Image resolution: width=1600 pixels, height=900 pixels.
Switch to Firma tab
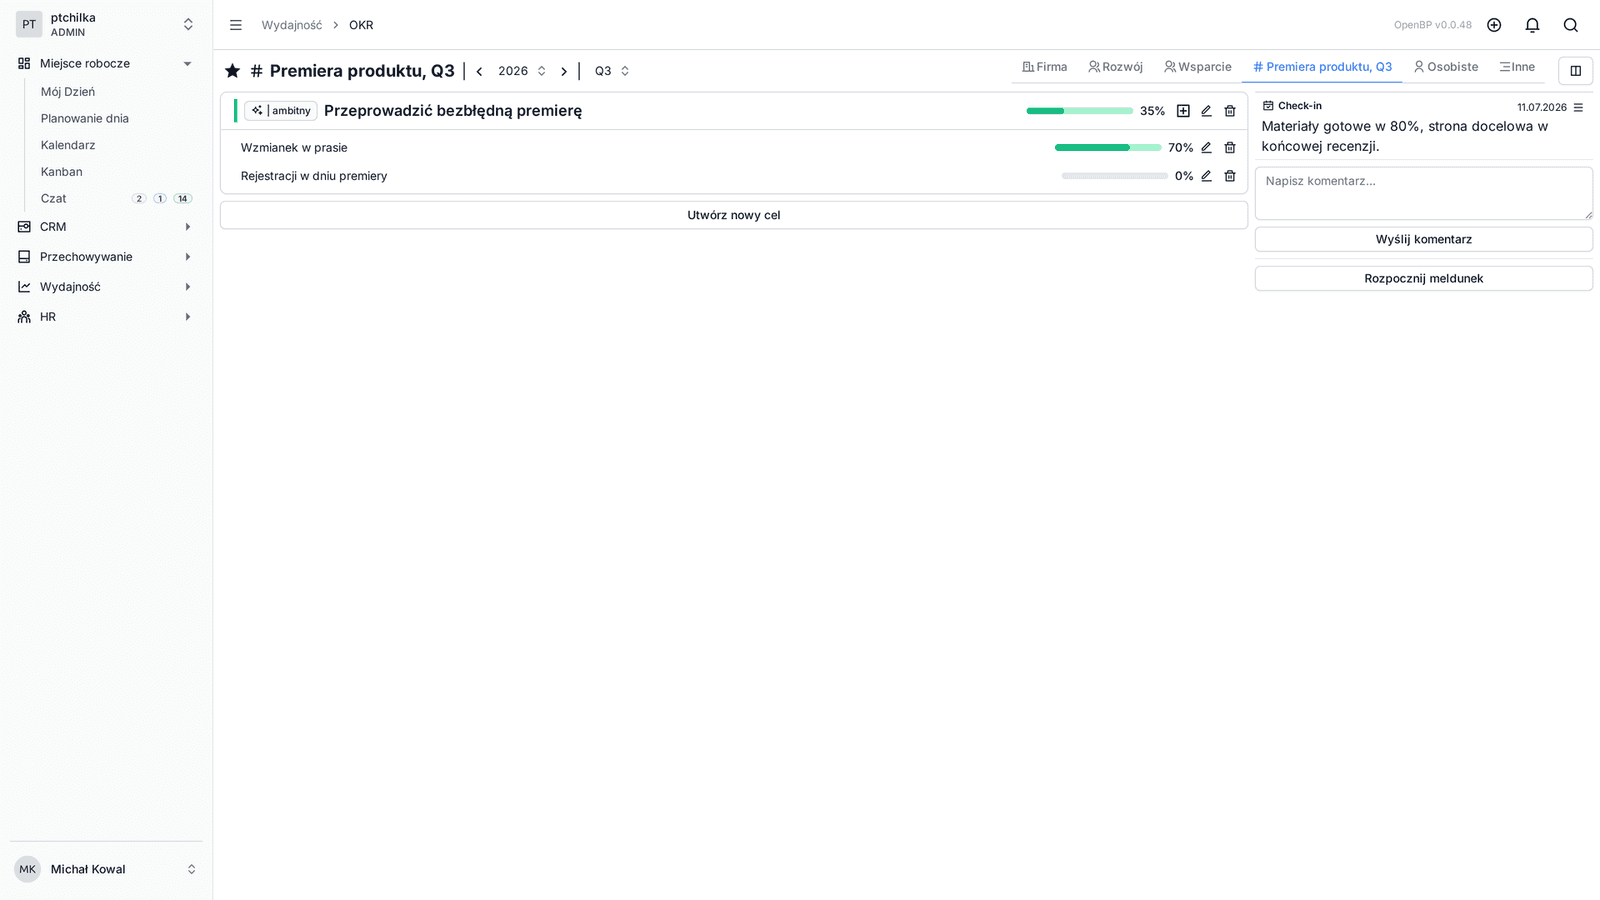(x=1044, y=67)
